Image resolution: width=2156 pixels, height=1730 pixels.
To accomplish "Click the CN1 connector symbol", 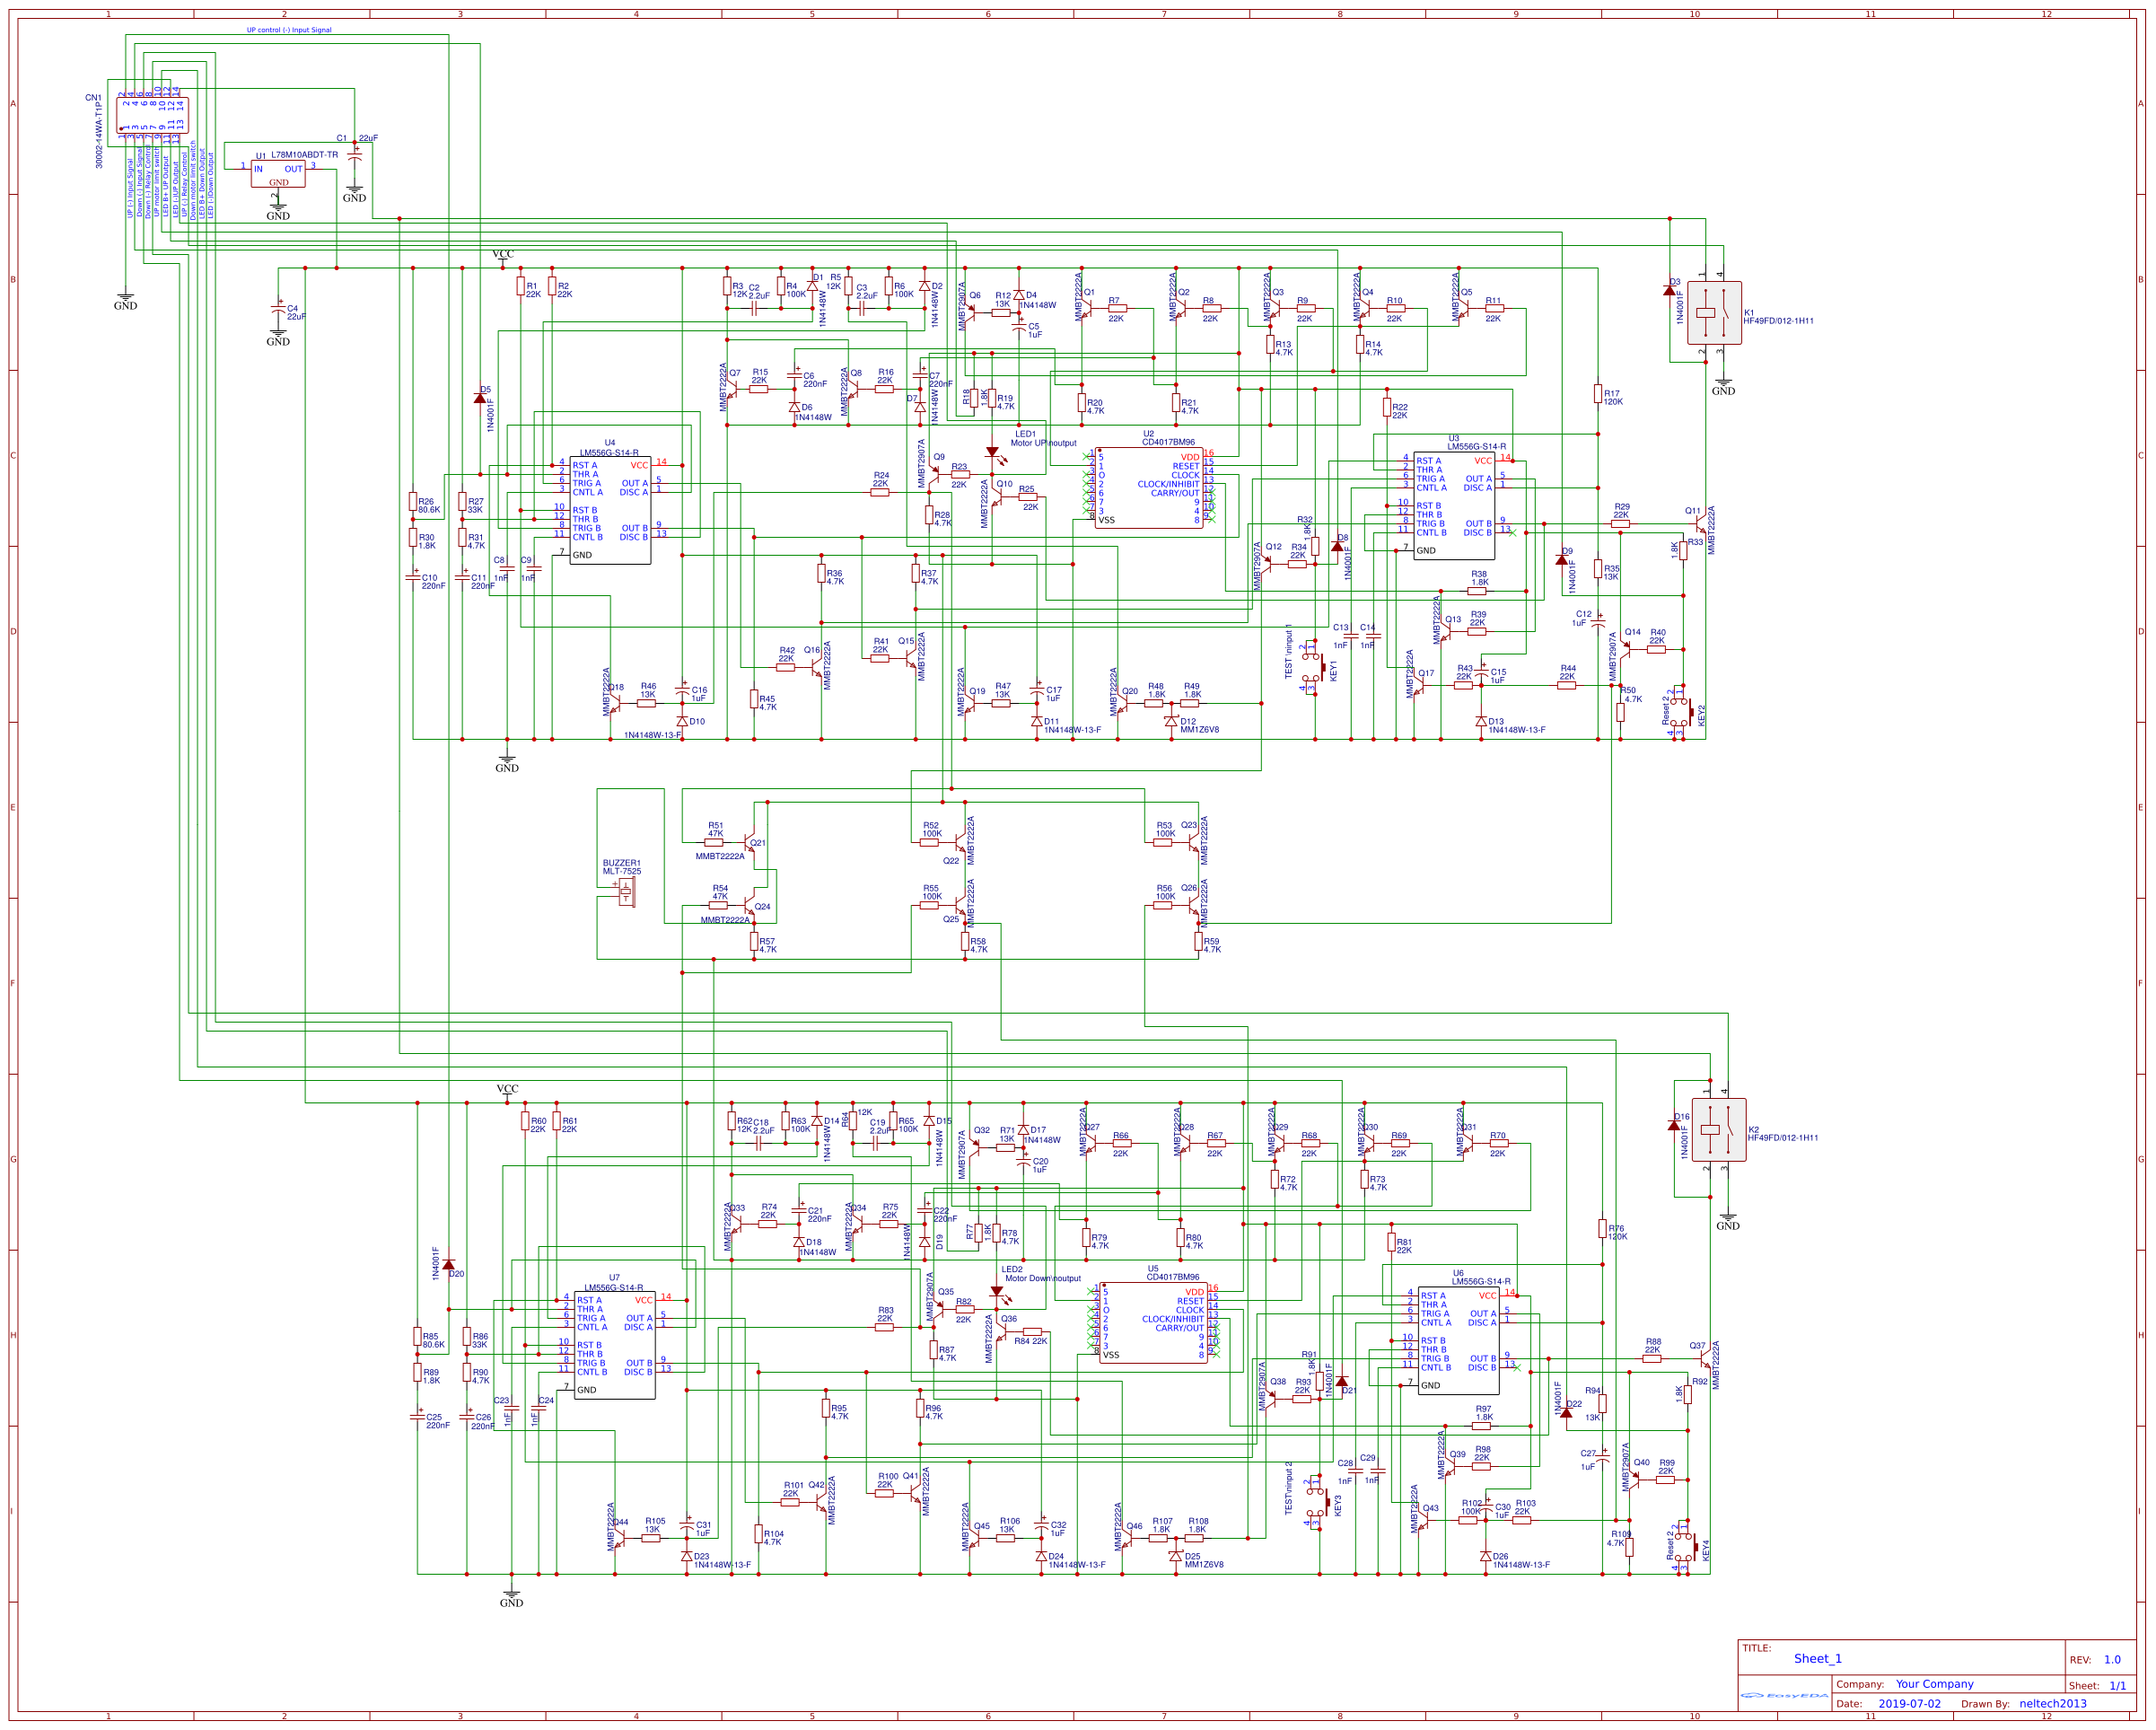I will [152, 115].
